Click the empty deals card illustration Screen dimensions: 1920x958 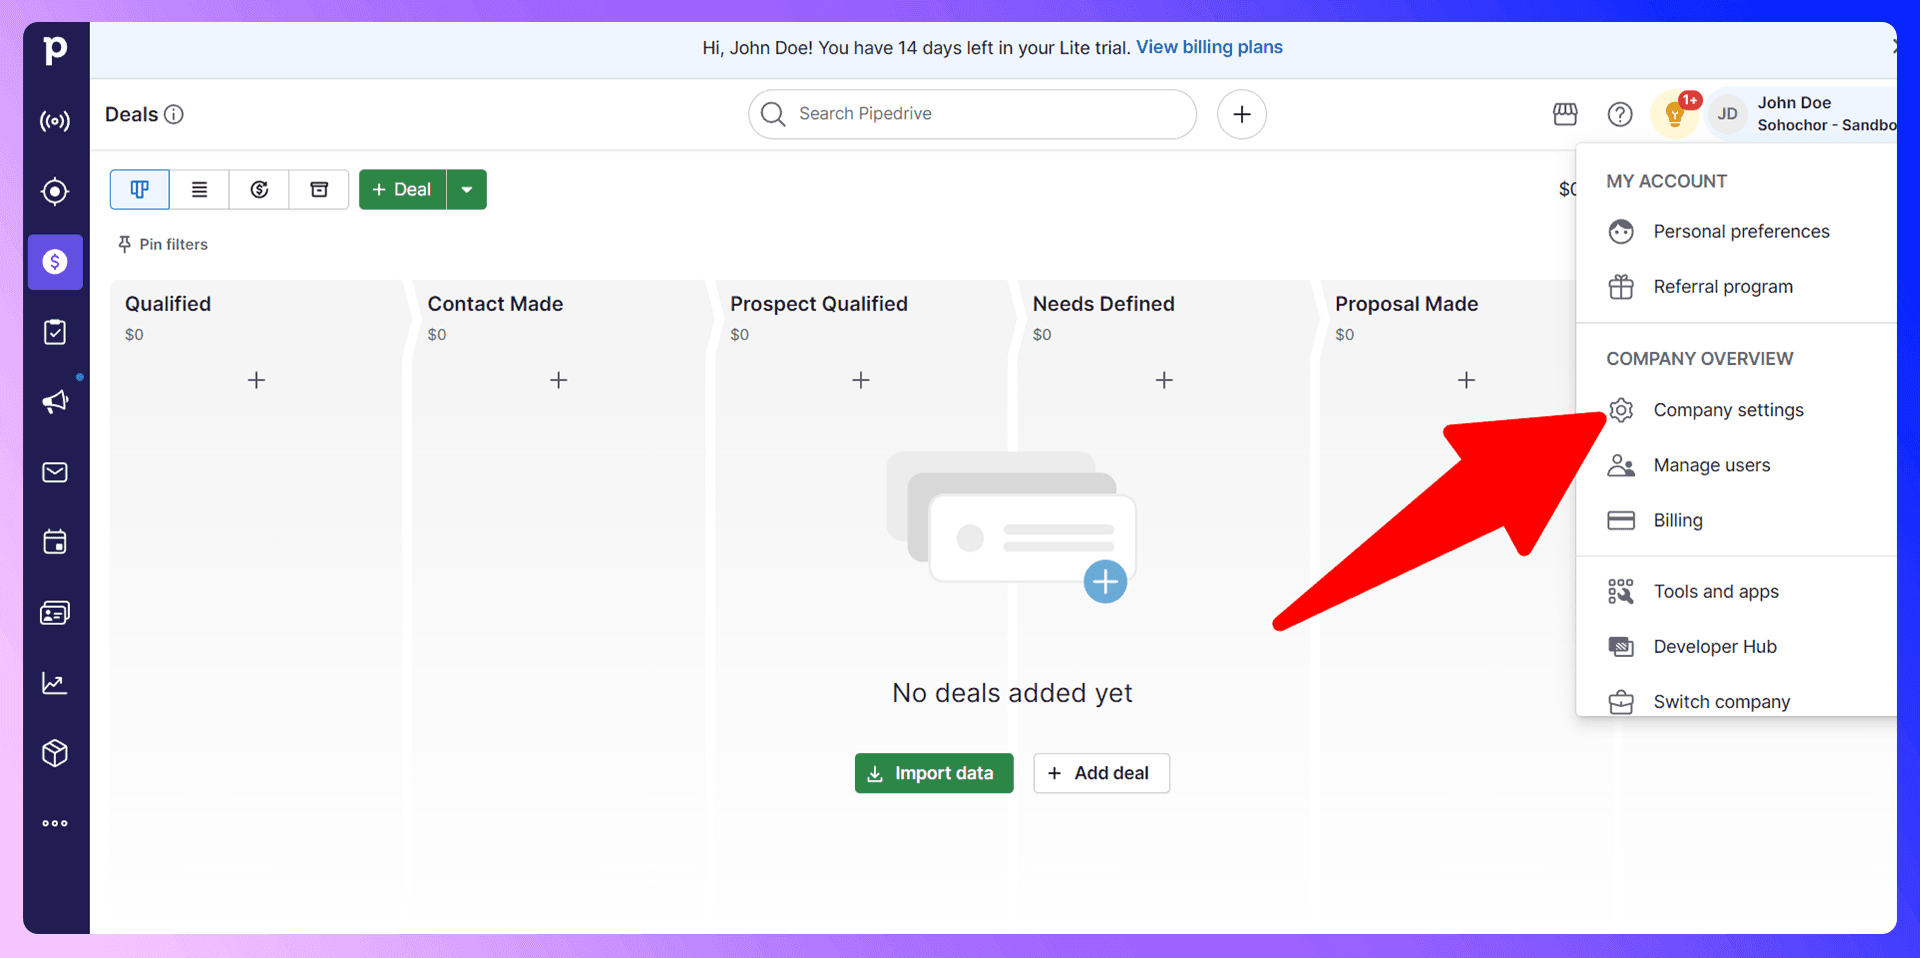[1012, 527]
